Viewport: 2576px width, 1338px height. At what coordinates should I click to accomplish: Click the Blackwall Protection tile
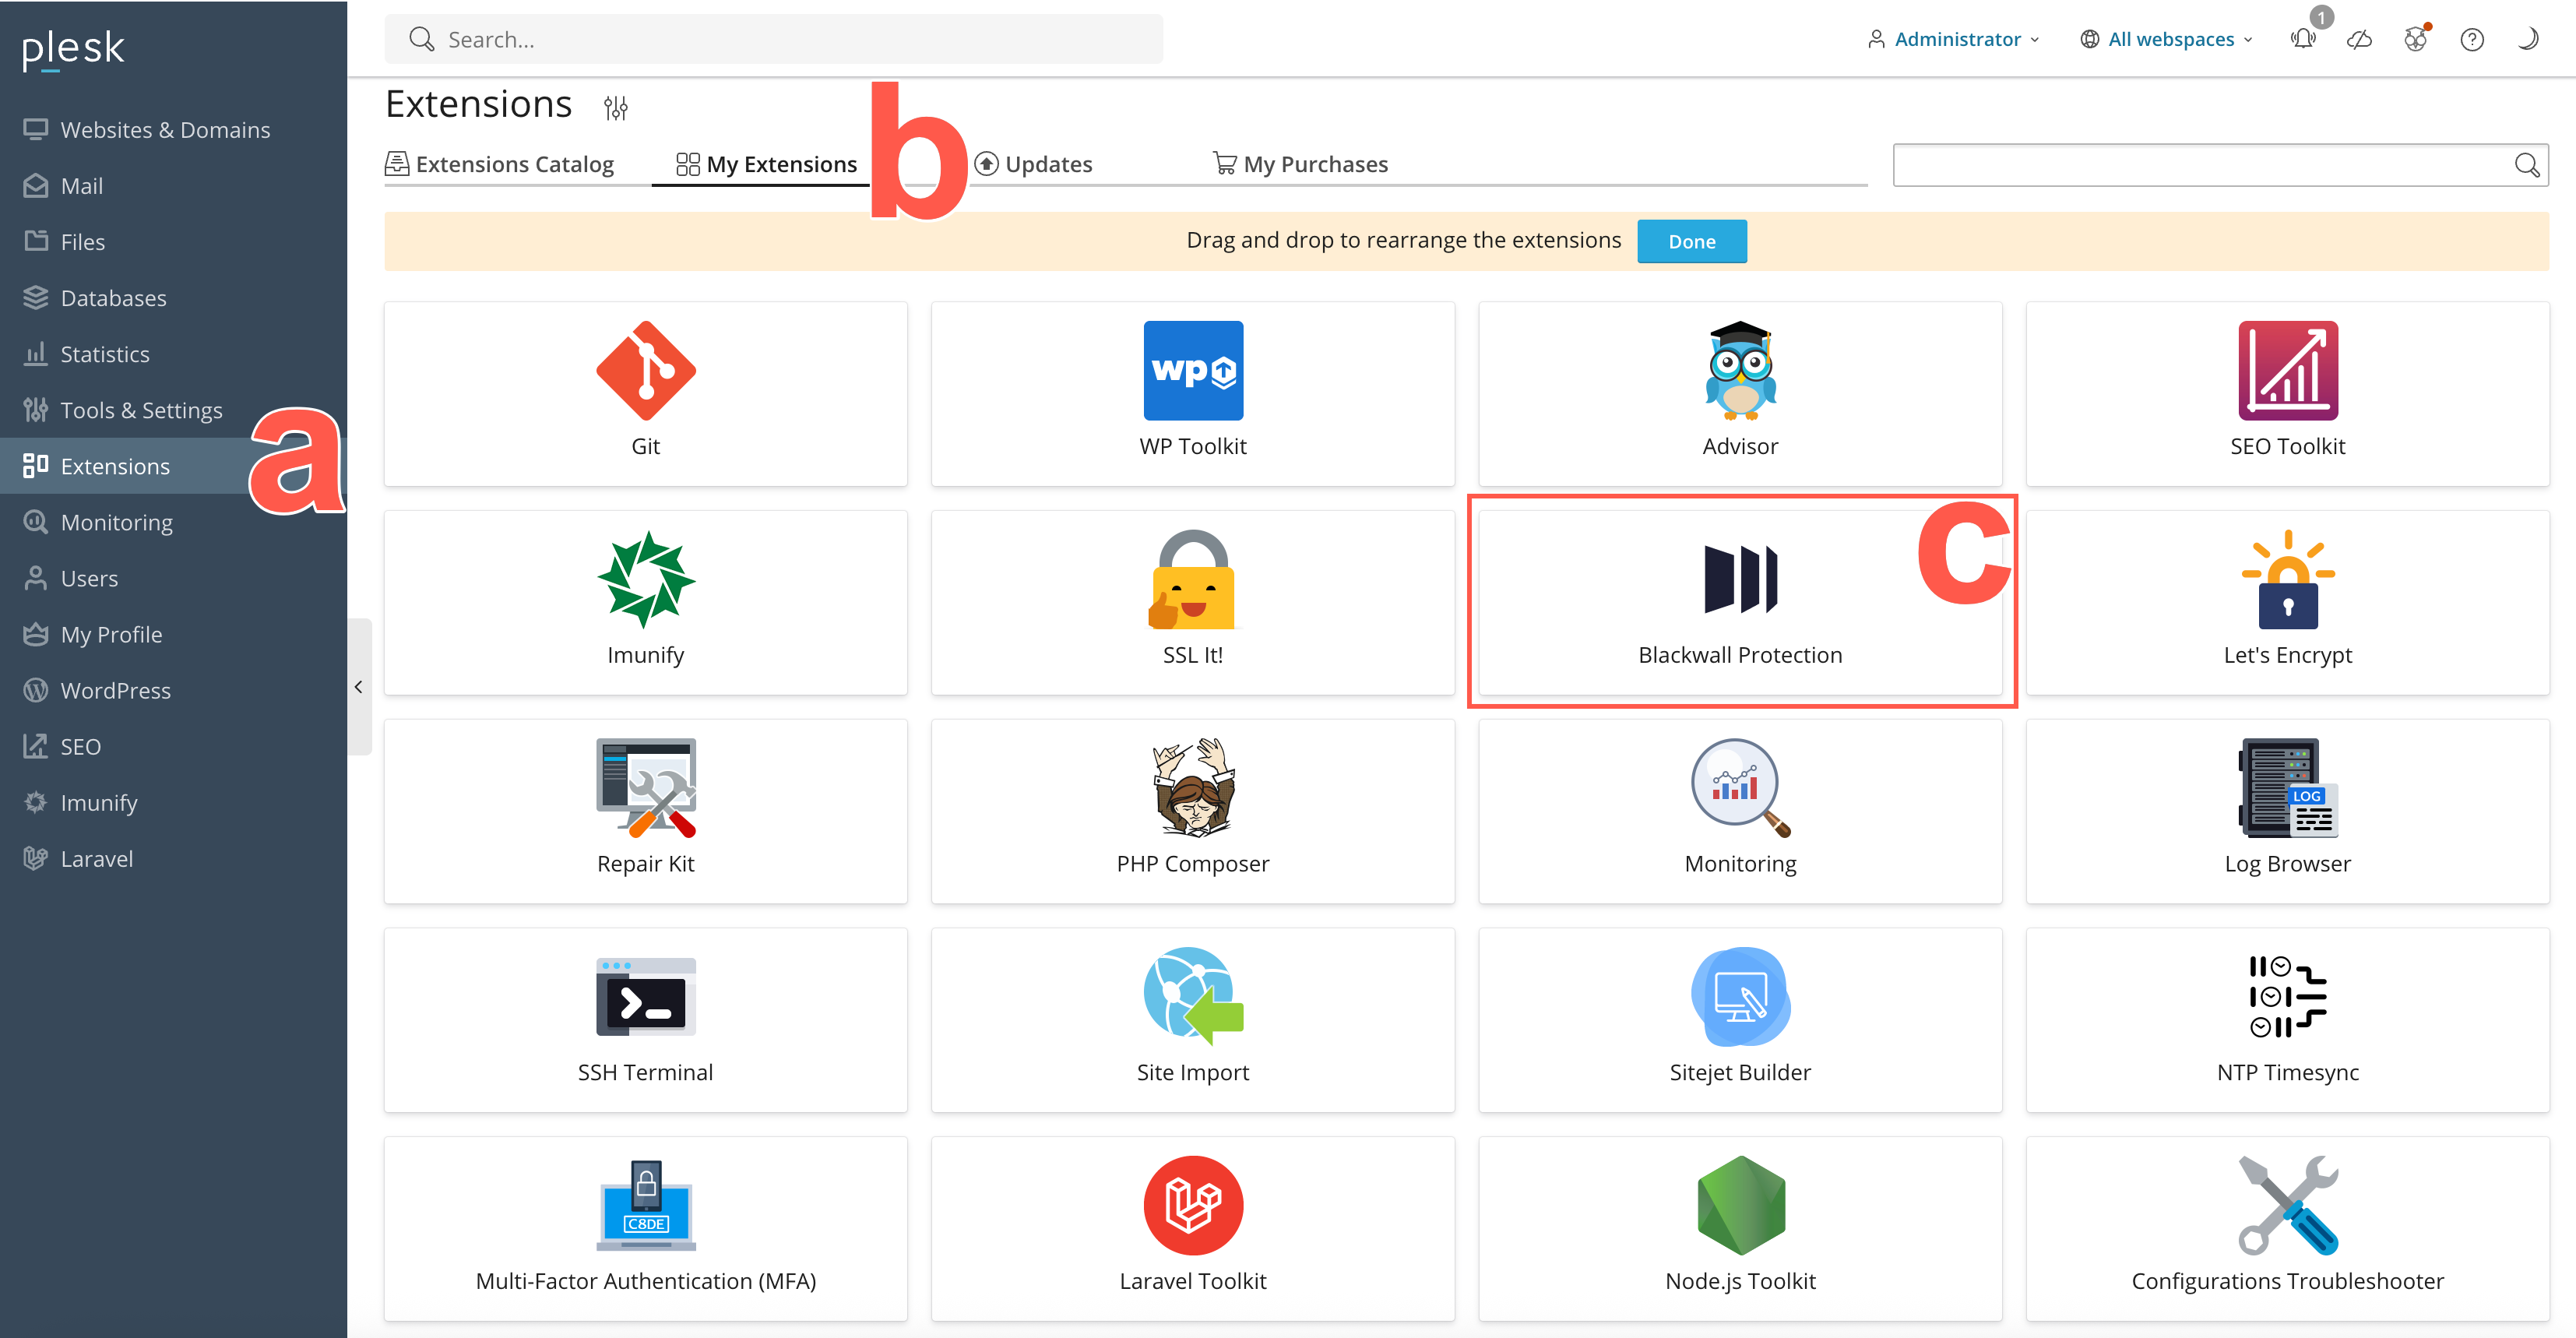pyautogui.click(x=1739, y=601)
